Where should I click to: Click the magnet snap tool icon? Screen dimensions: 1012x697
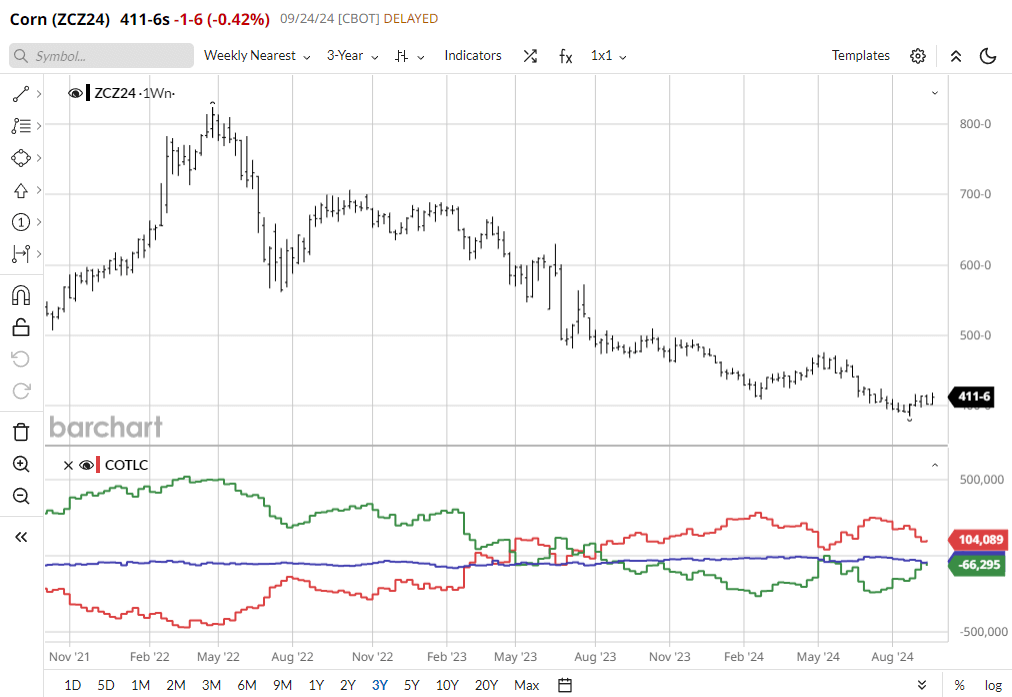(20, 295)
